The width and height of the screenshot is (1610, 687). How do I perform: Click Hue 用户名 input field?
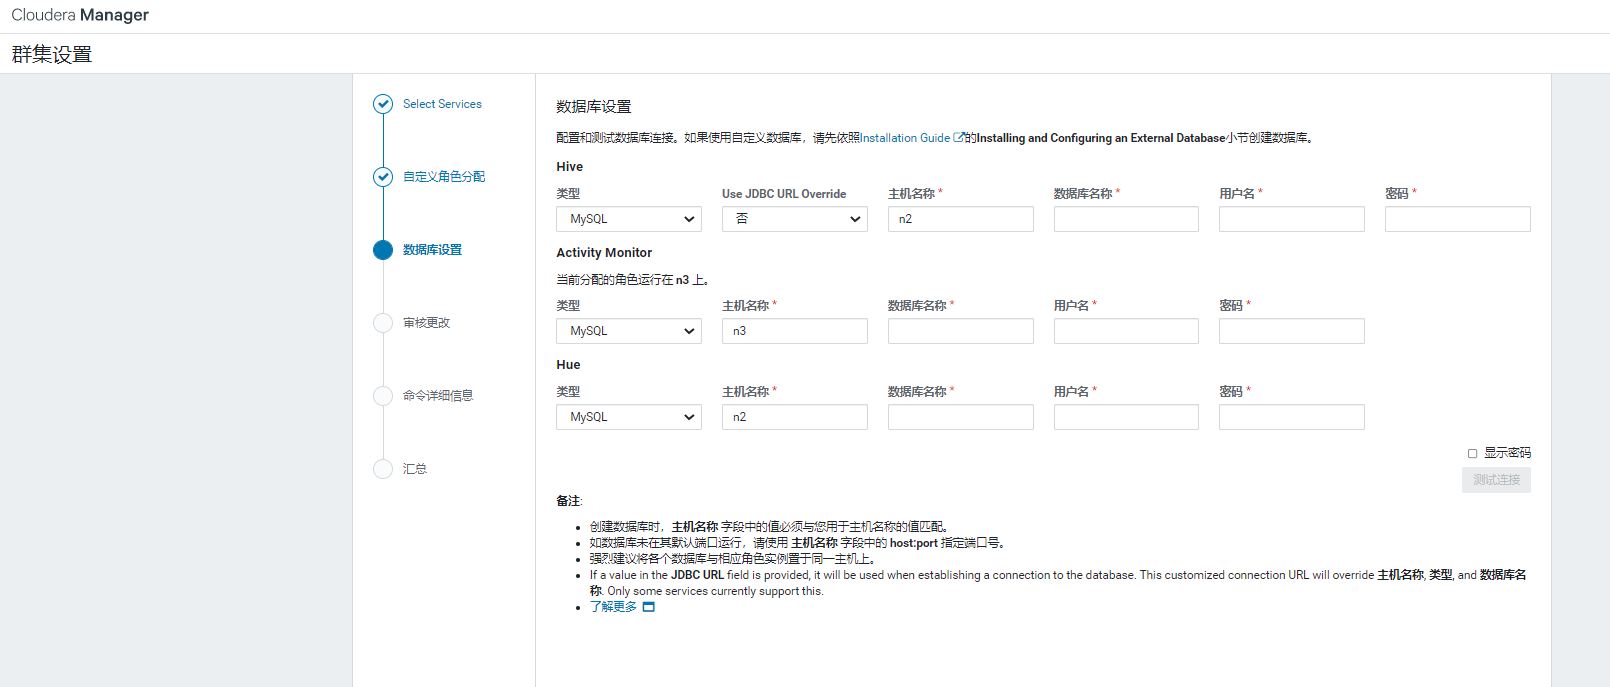1126,417
